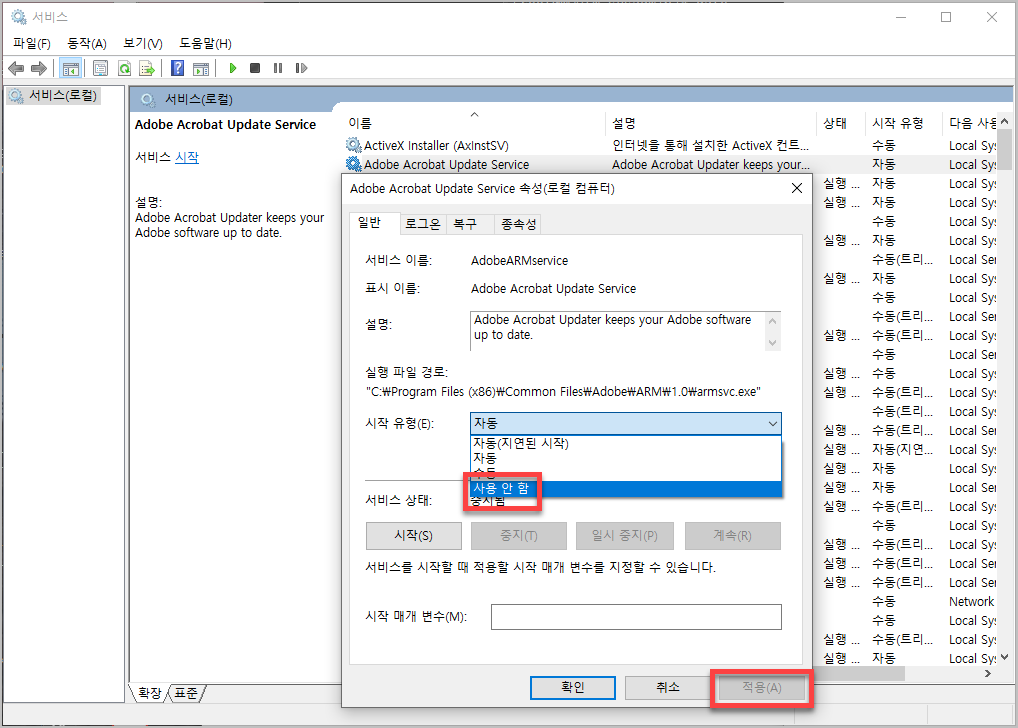The height and width of the screenshot is (728, 1018).
Task: Click the 확인 button
Action: tap(573, 687)
